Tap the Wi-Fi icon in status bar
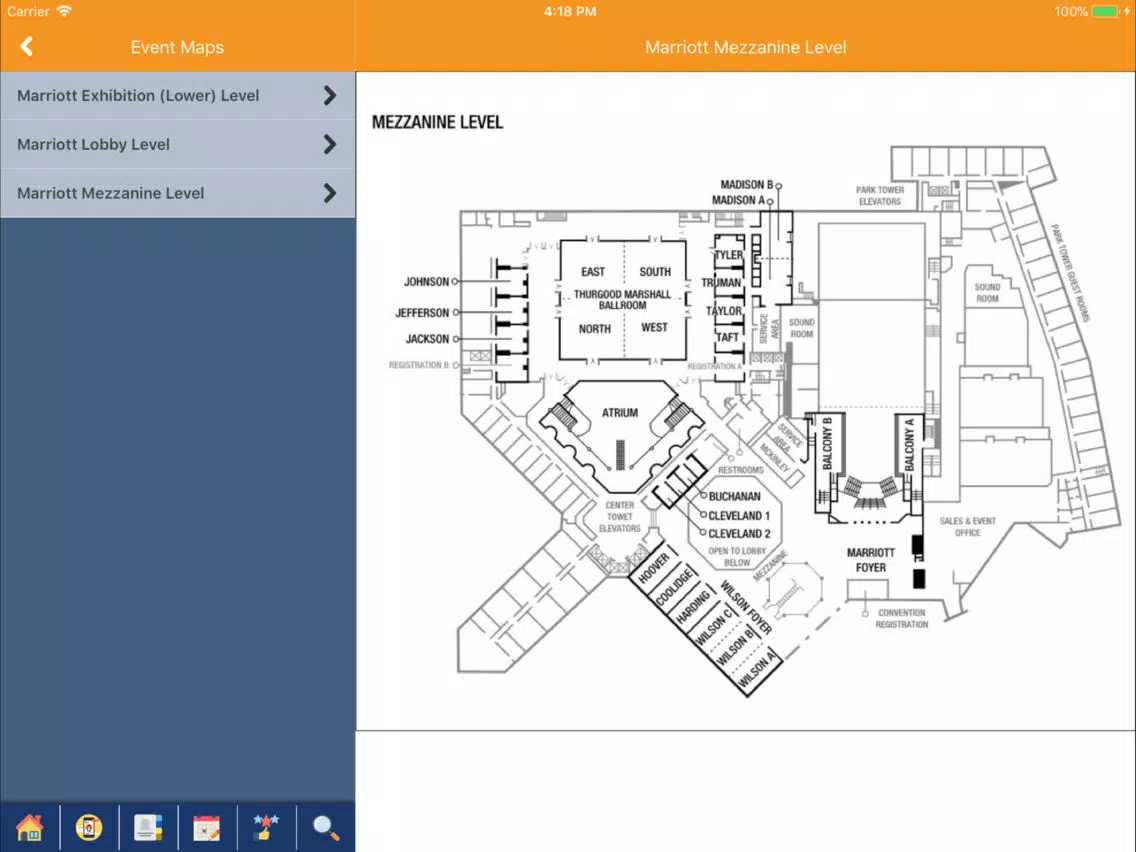1136x852 pixels. [x=64, y=11]
